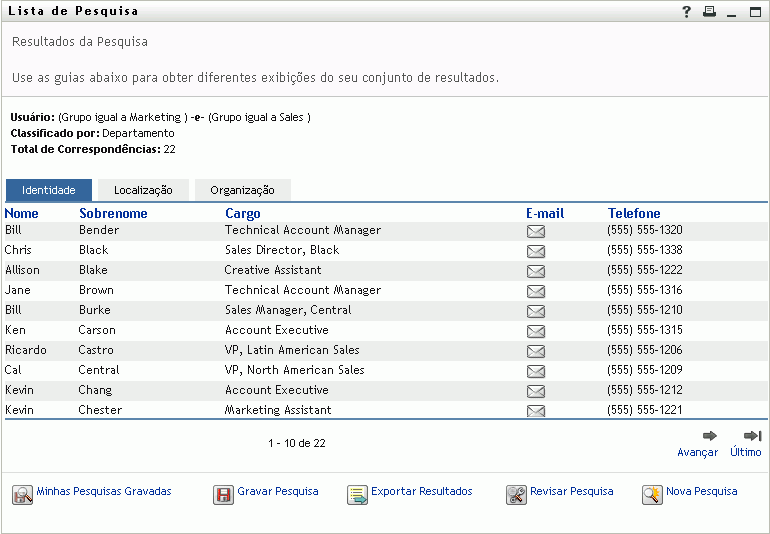Sort by the Telefone column header

click(x=634, y=213)
